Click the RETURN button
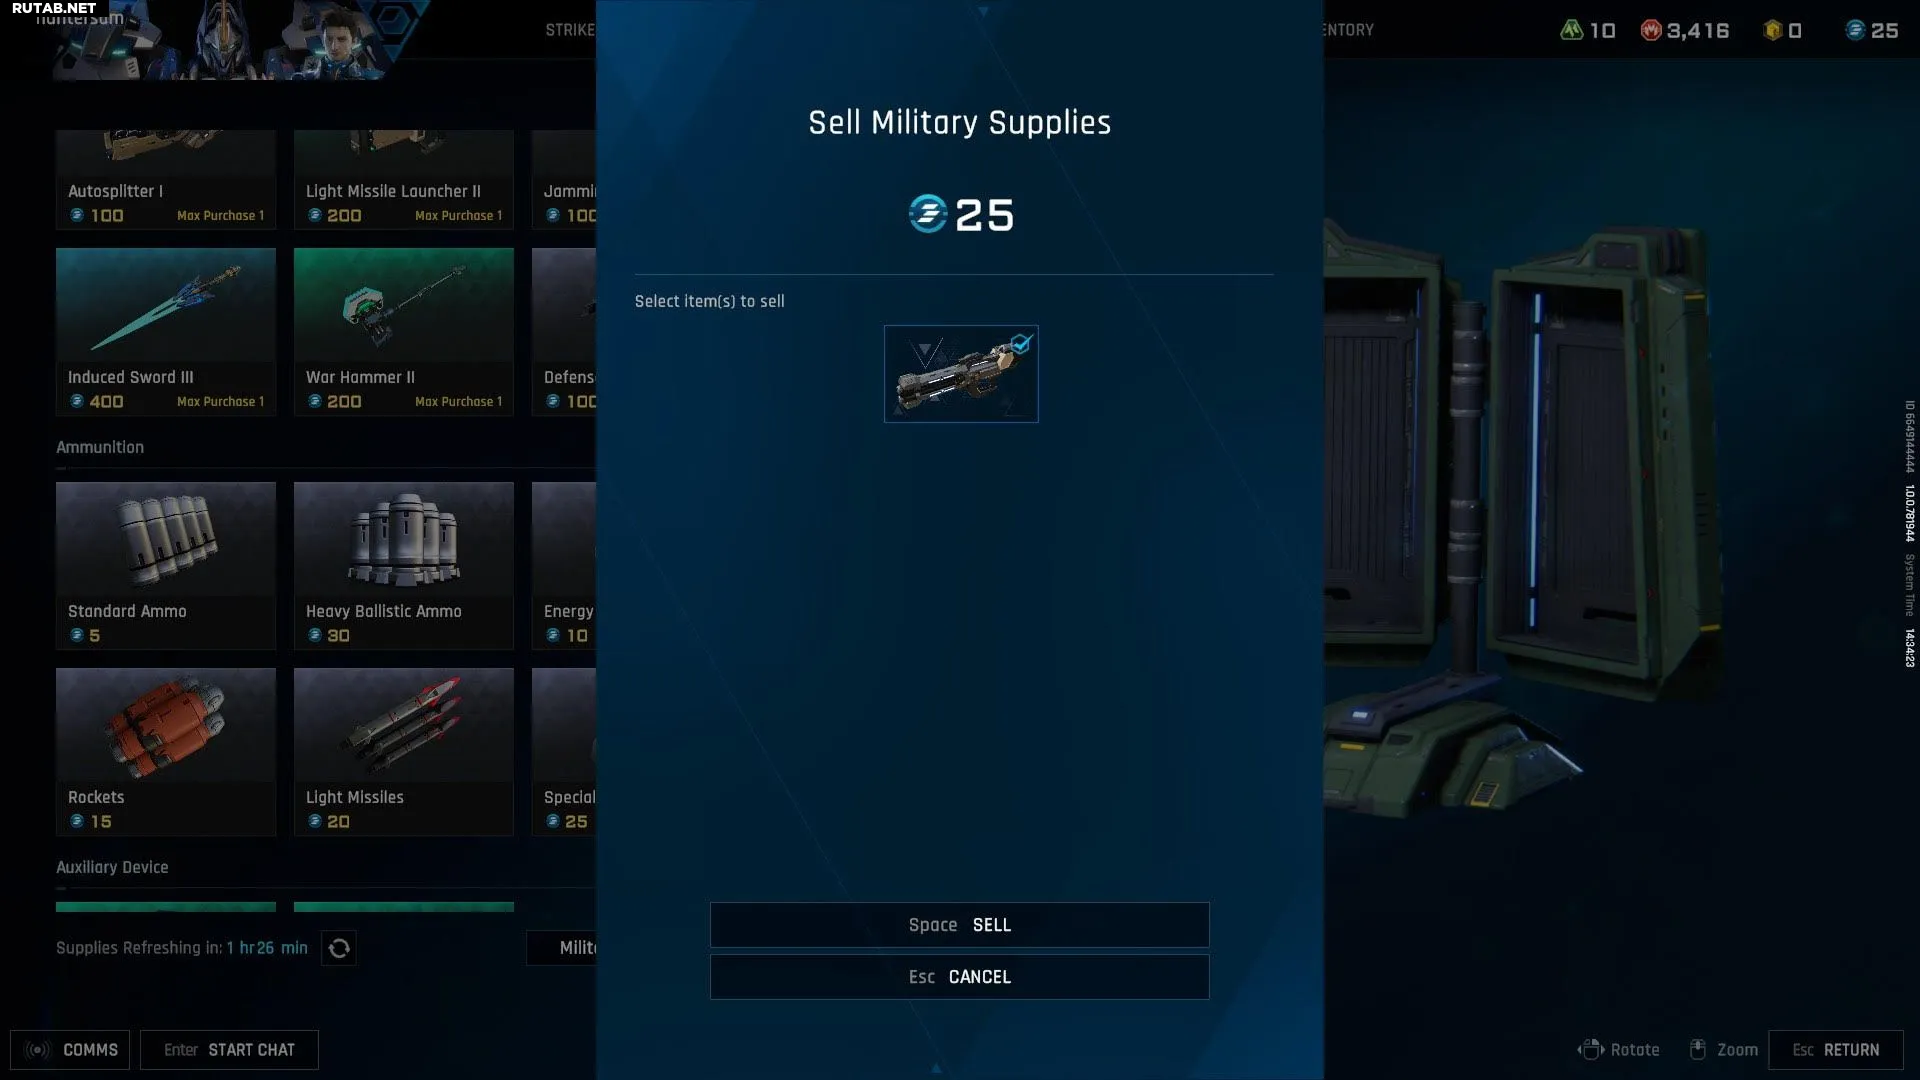Viewport: 1920px width, 1080px height. click(x=1836, y=1050)
